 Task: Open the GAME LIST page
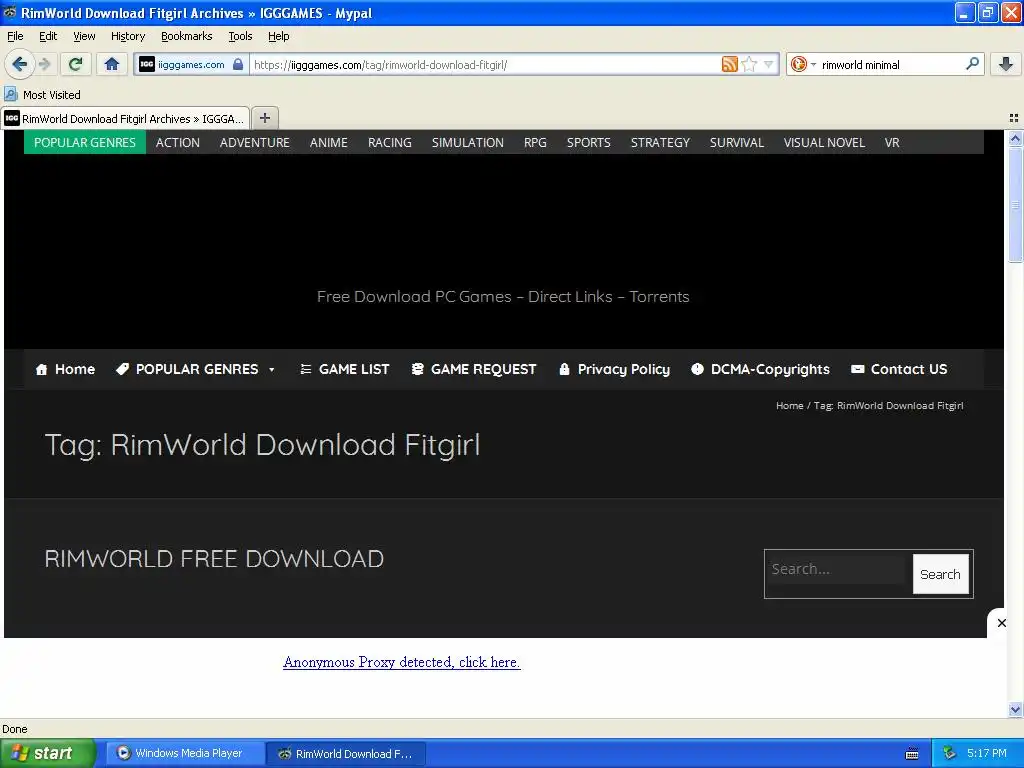(x=344, y=369)
